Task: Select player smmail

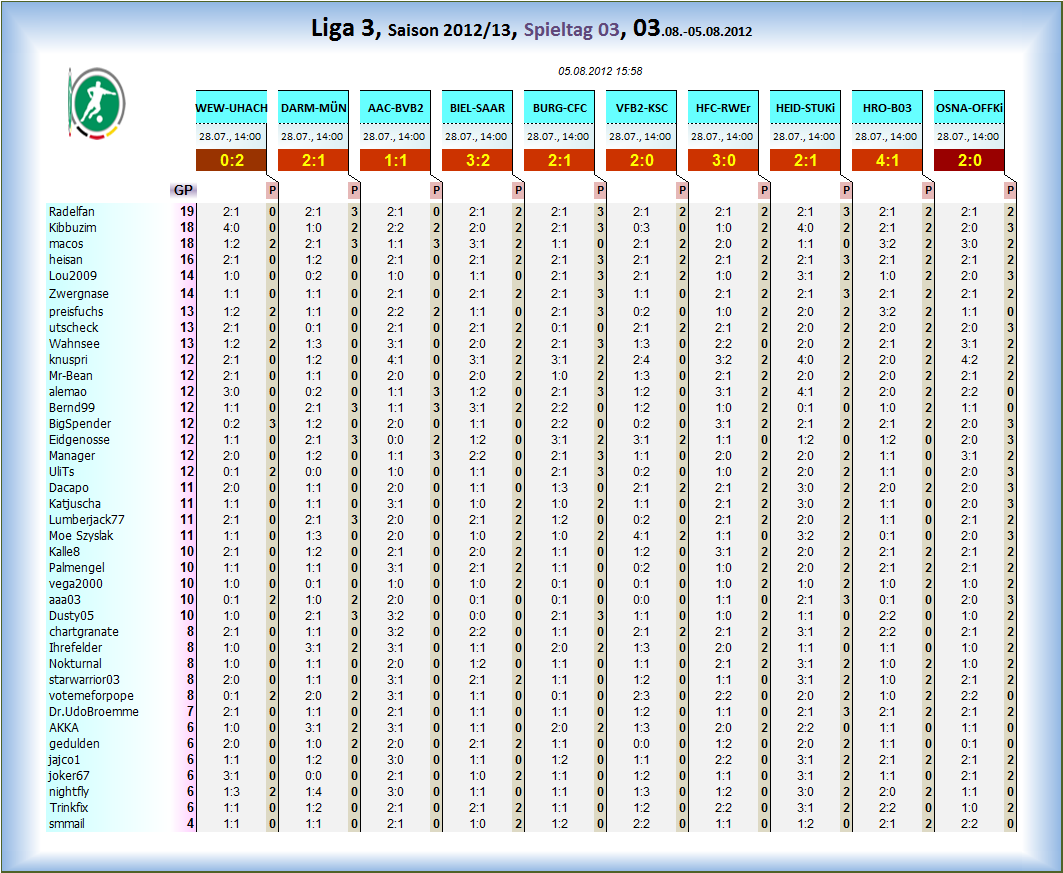Action: tap(66, 824)
